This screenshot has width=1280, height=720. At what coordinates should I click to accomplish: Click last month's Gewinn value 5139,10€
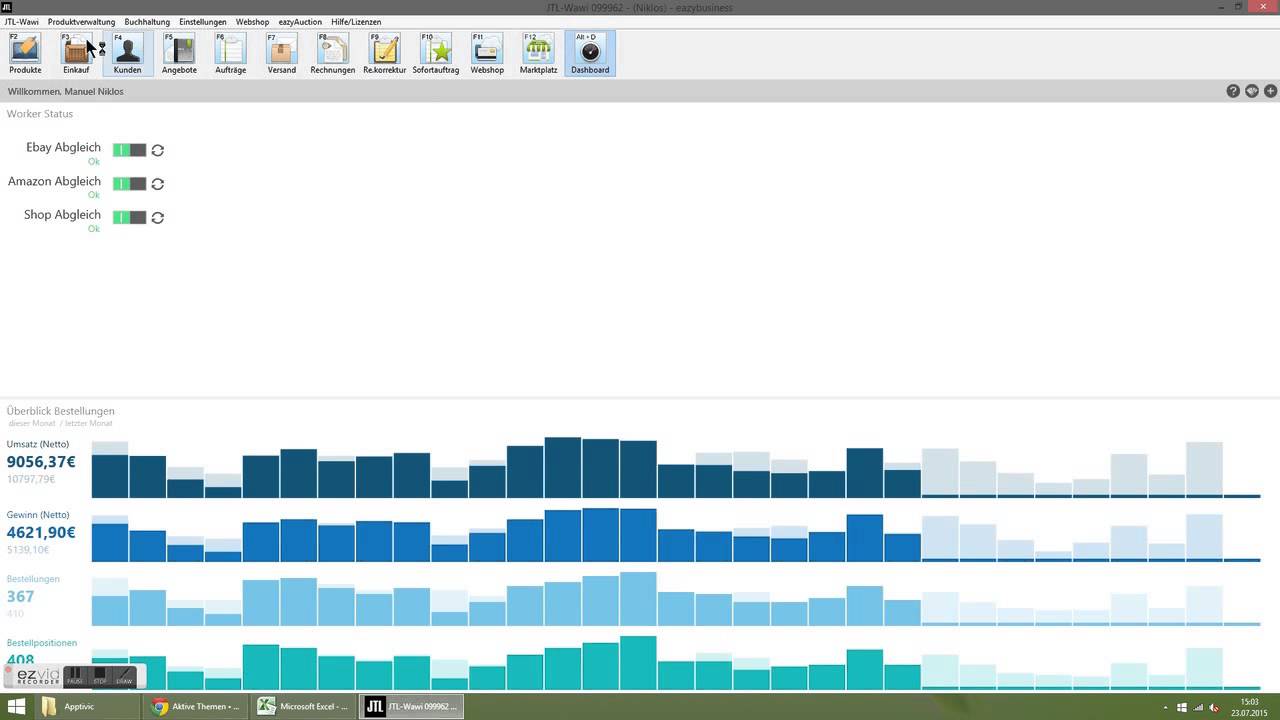coord(28,549)
